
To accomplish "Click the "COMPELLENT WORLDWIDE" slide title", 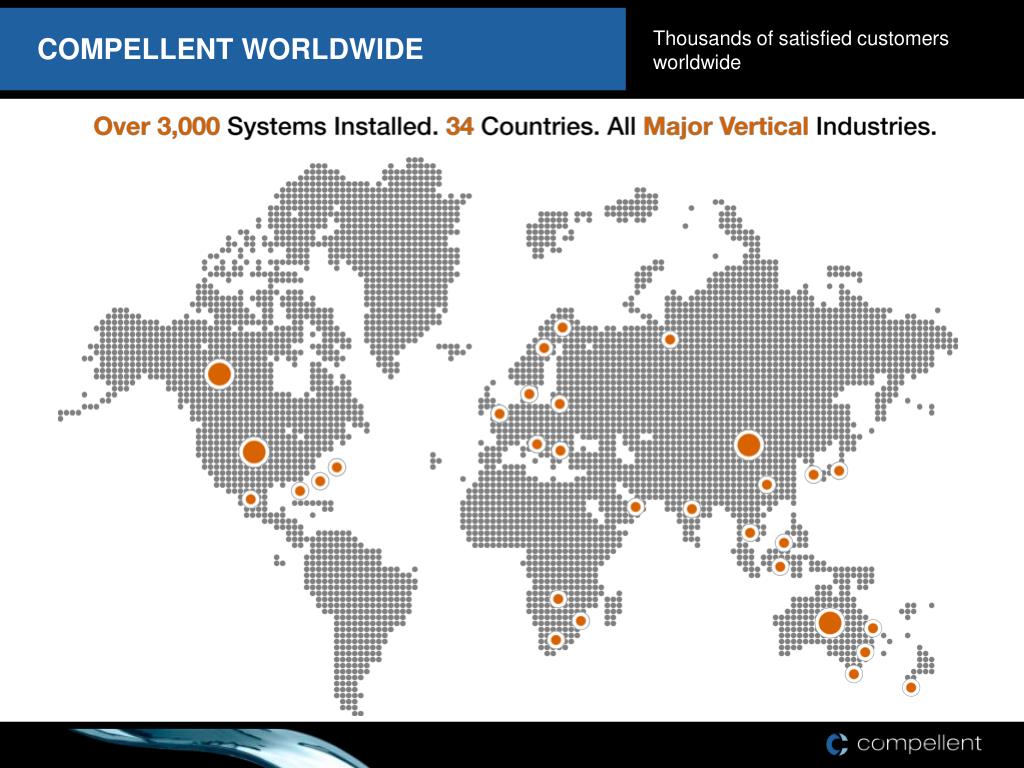I will (x=230, y=50).
